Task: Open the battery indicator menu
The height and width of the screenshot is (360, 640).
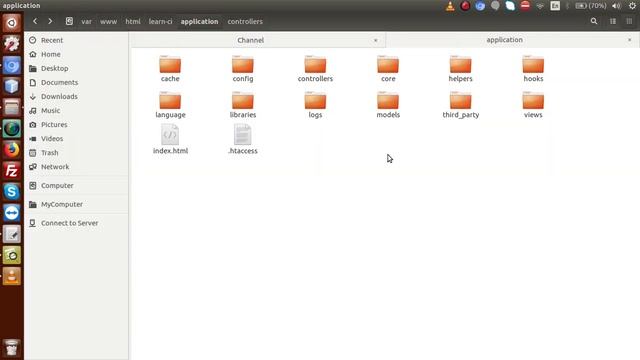Action: (x=591, y=6)
